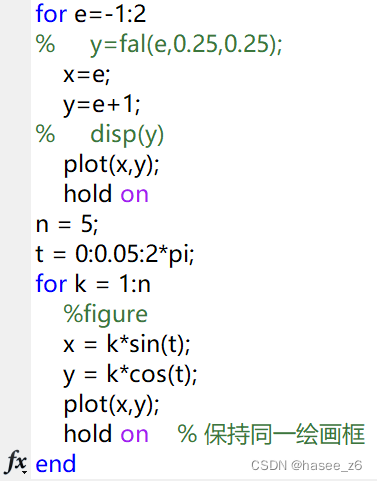The image size is (377, 481).
Task: Click the 'plot(x,y);' line below 'y = k*cos(t);'
Action: click(x=112, y=405)
